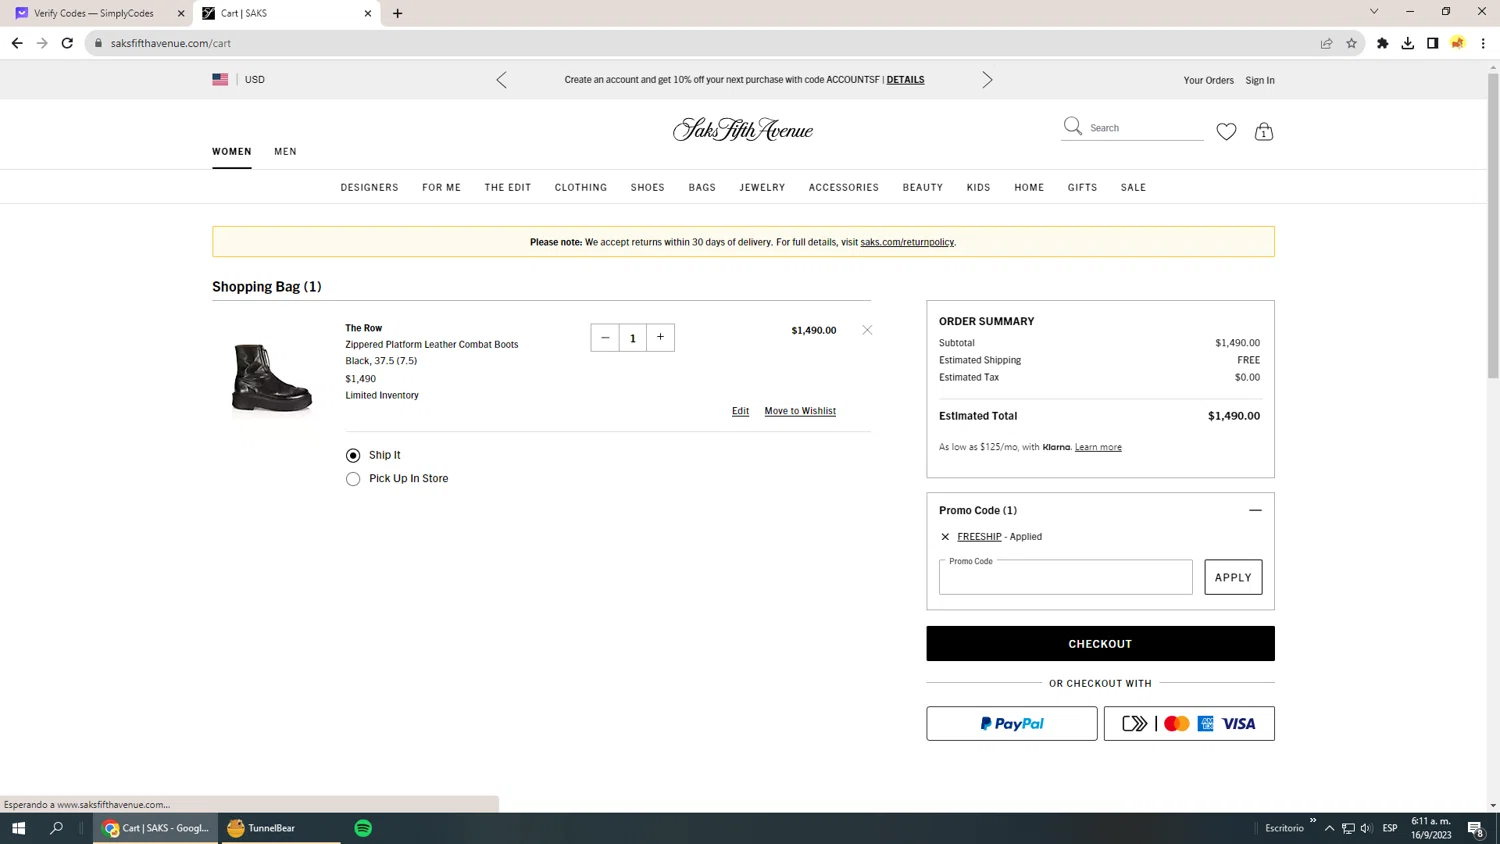The image size is (1500, 844).
Task: Open the wishlist heart icon
Action: 1226,131
